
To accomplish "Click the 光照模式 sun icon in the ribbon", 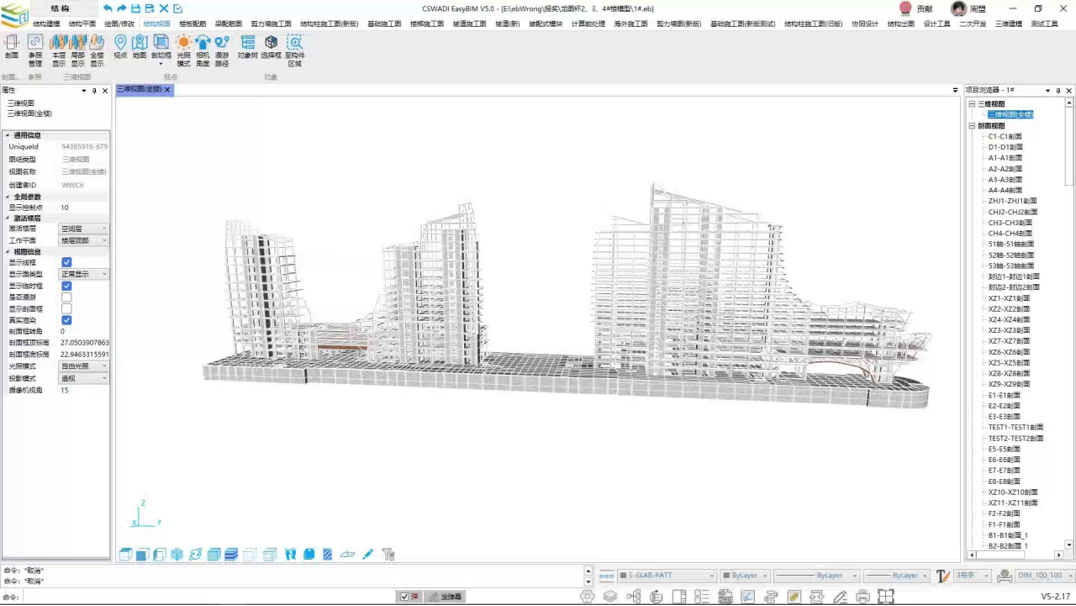I will click(183, 43).
